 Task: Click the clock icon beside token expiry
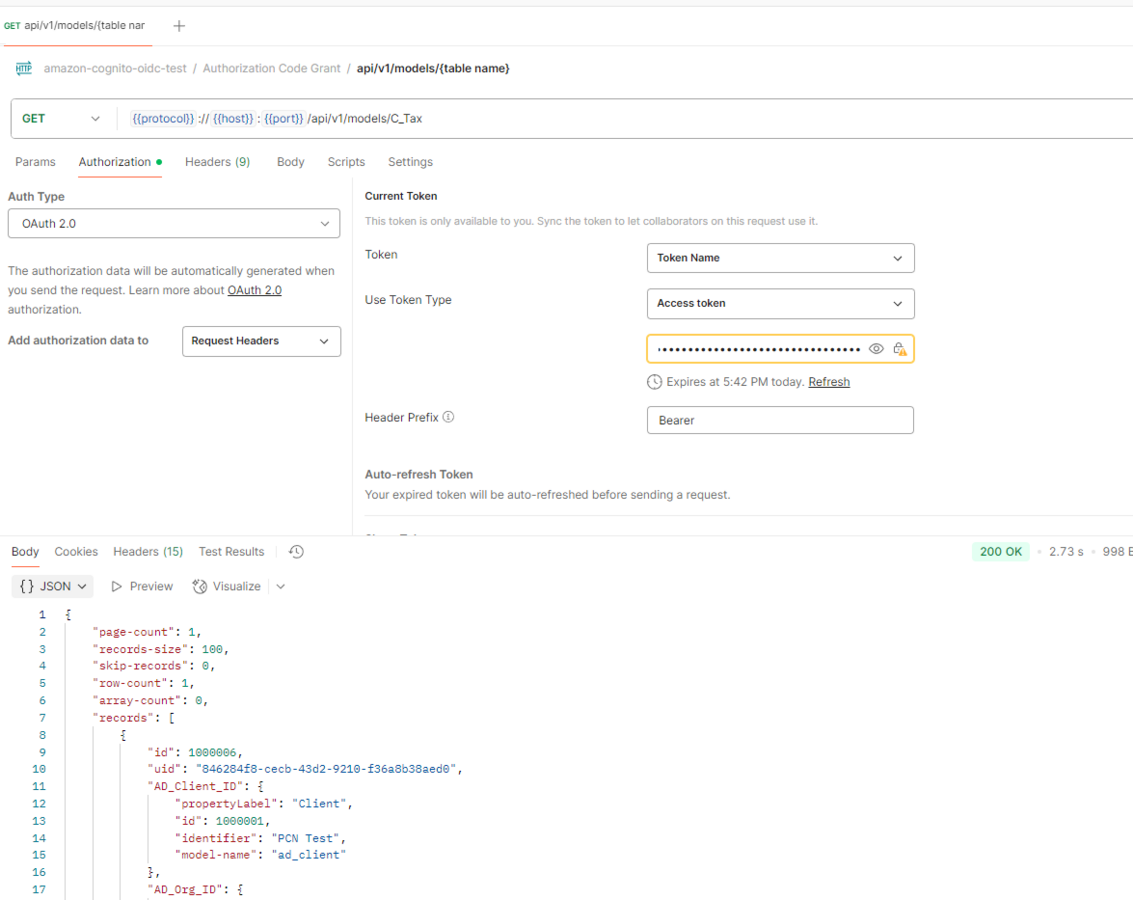(654, 382)
